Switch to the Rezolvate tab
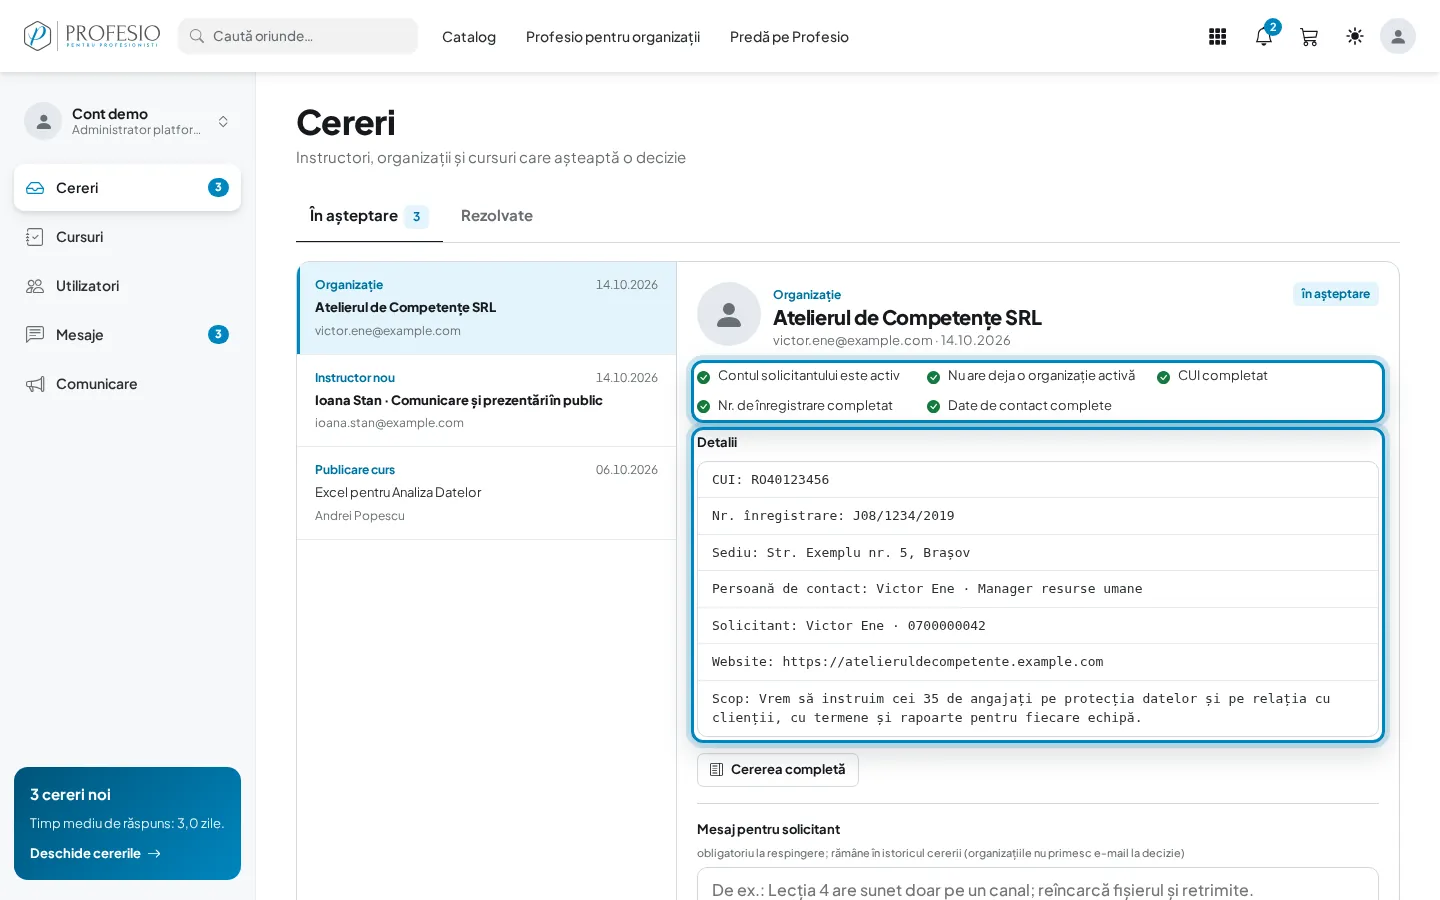 tap(497, 216)
